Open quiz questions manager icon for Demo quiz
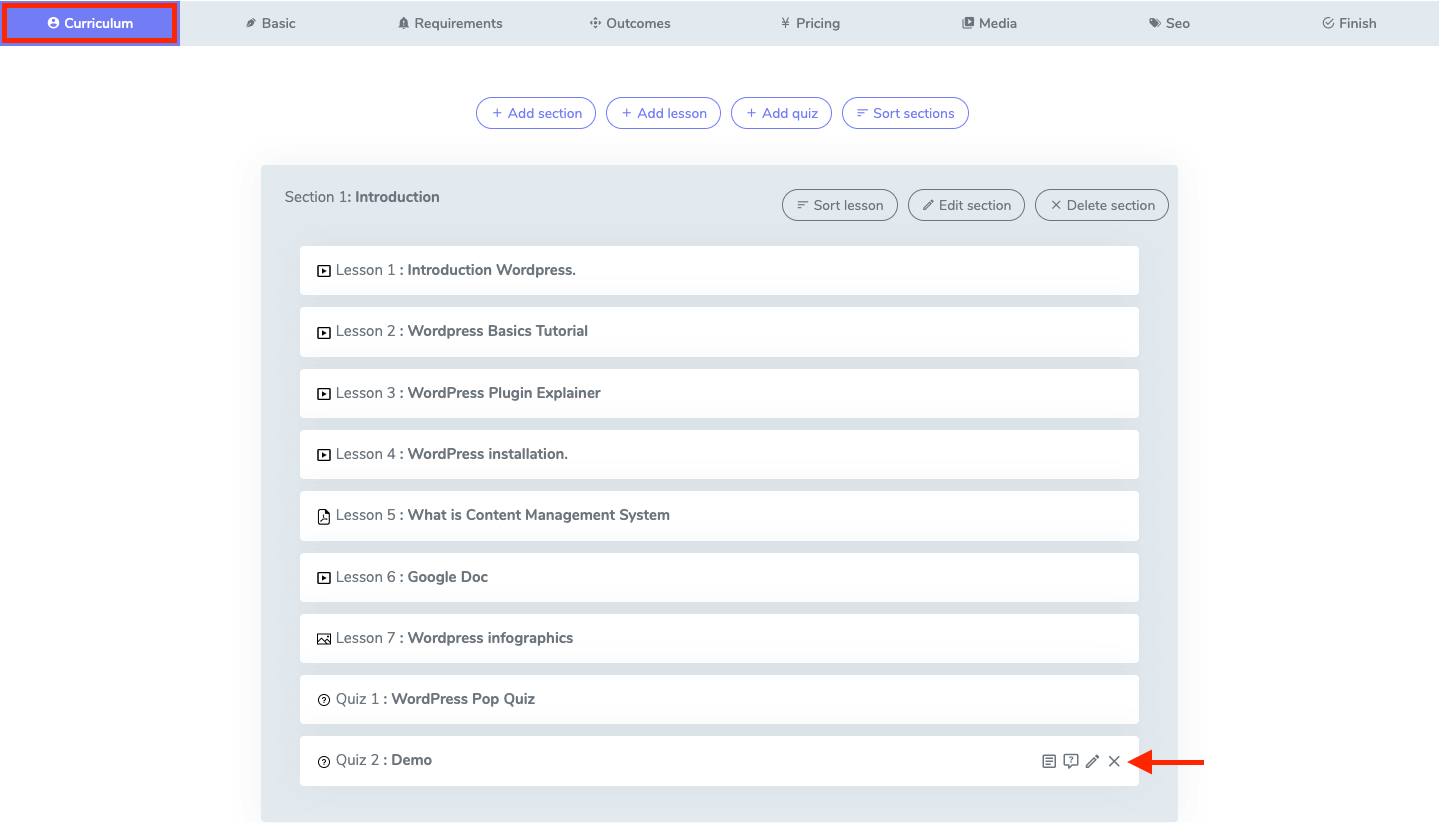This screenshot has height=823, width=1439. click(1071, 762)
